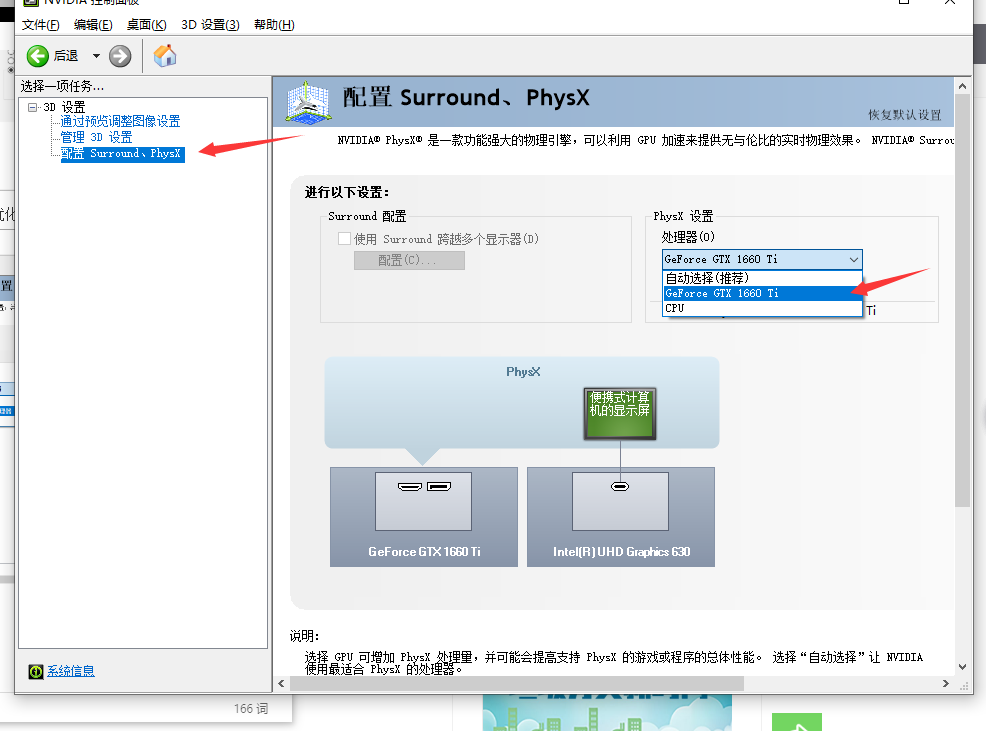Click the horizontal scrollbar thumb
The height and width of the screenshot is (731, 986).
click(516, 684)
